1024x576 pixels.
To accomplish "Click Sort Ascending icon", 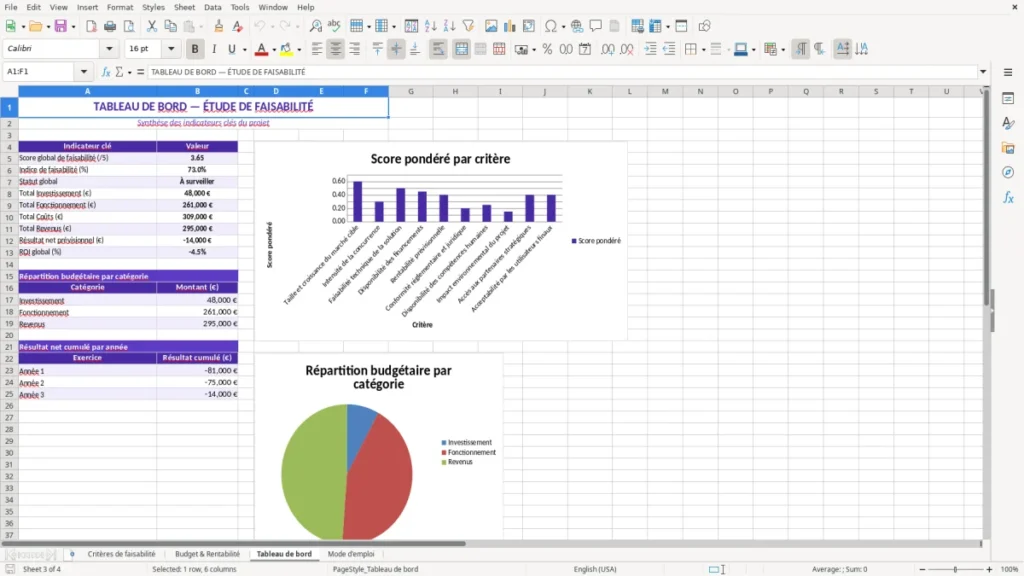I will pyautogui.click(x=430, y=26).
